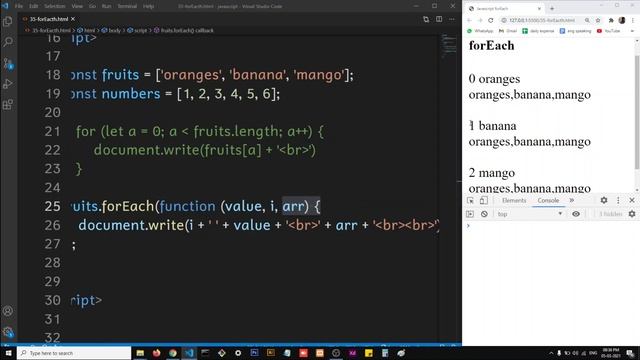Open DevTools customize three-dot menu
Screen dimensions: 640x360
tap(618, 200)
